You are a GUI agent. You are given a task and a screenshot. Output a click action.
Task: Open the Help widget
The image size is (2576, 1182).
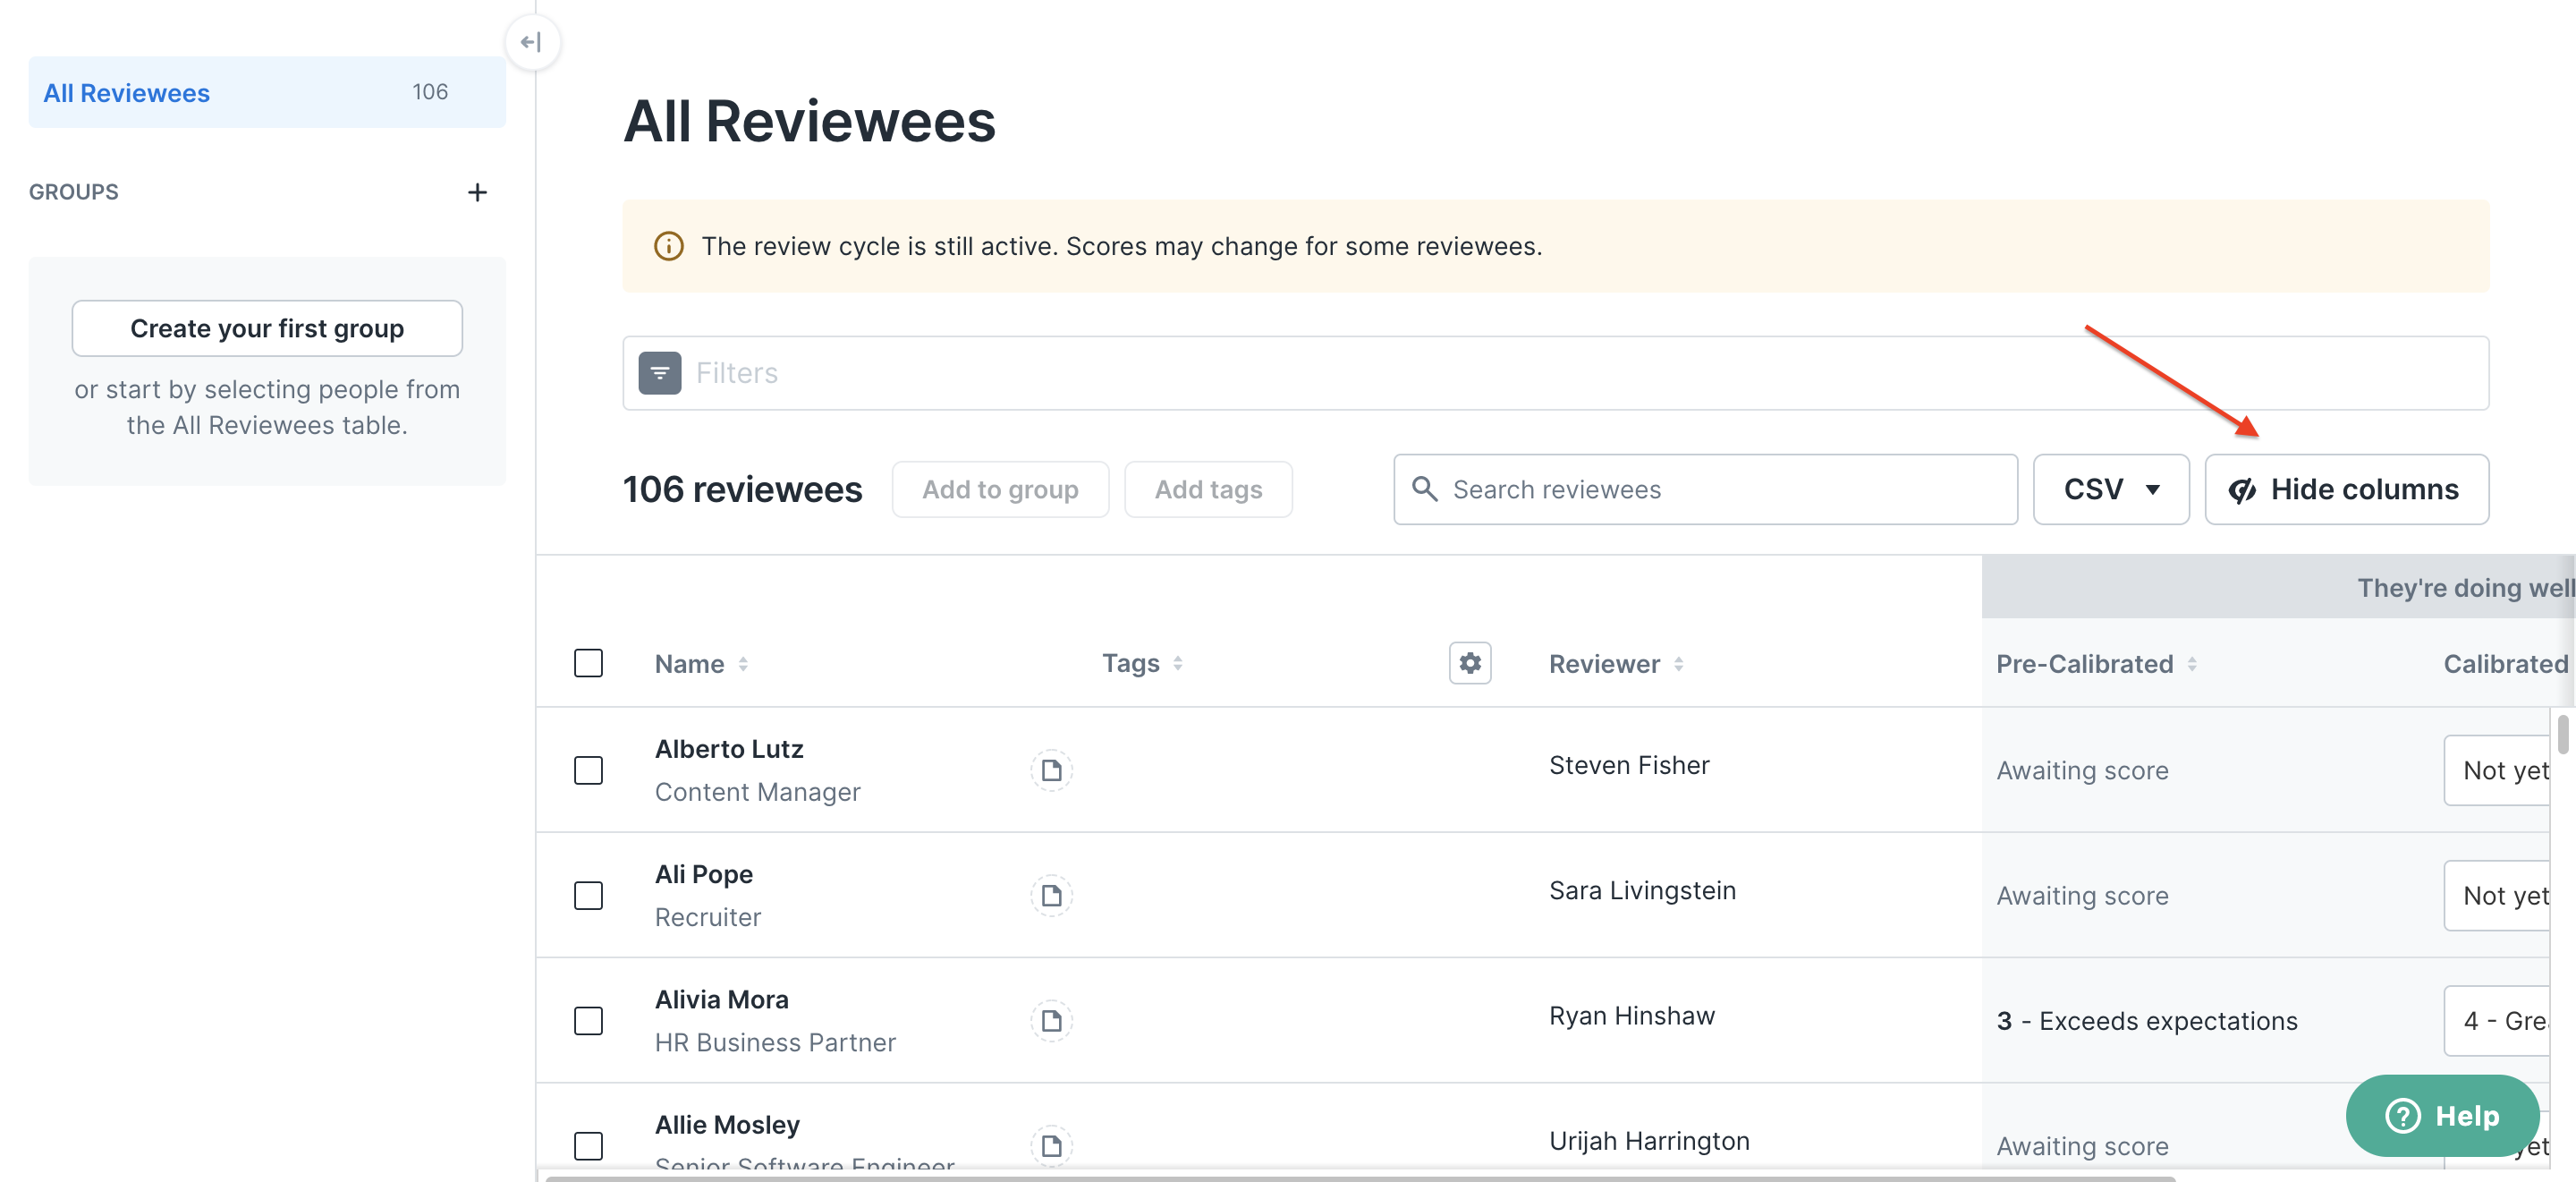click(x=2443, y=1115)
